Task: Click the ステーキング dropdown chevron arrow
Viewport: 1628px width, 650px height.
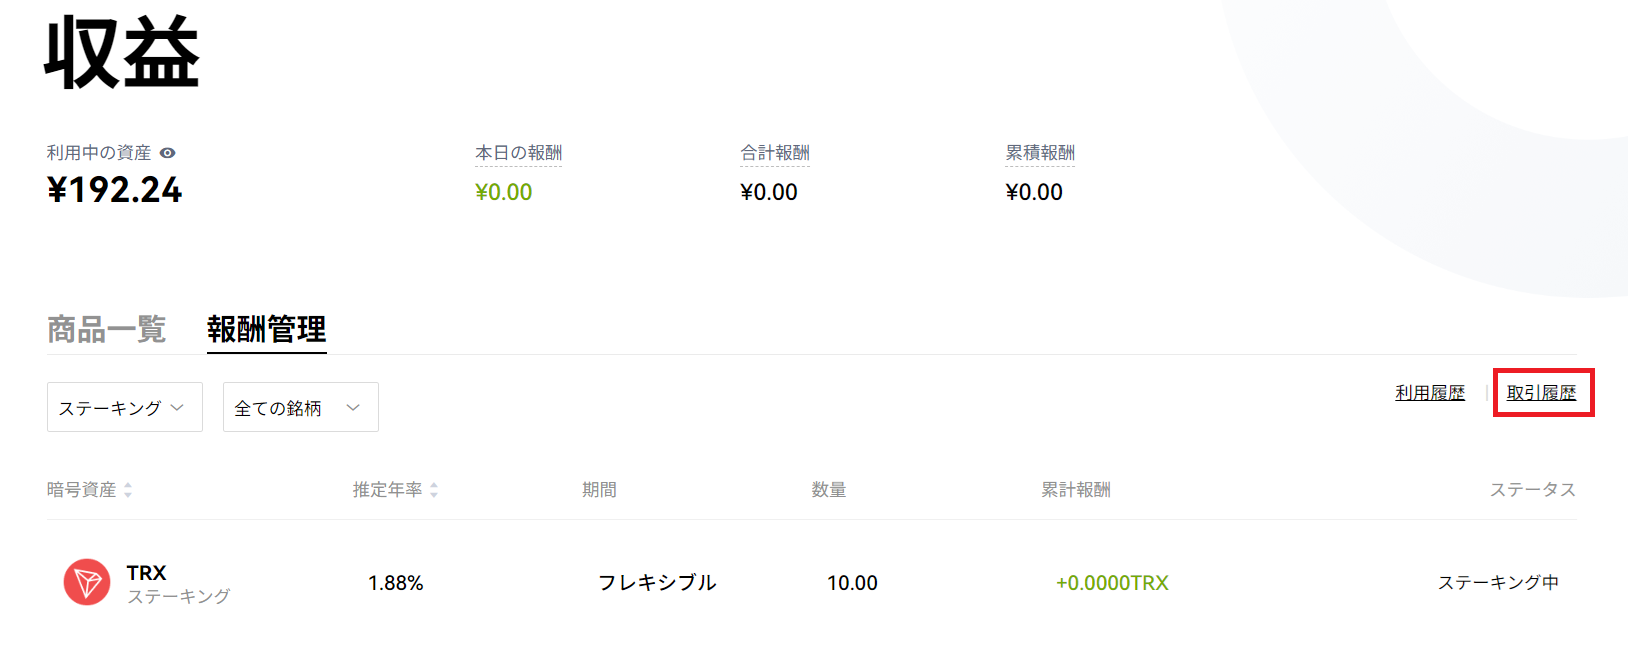Action: (177, 407)
